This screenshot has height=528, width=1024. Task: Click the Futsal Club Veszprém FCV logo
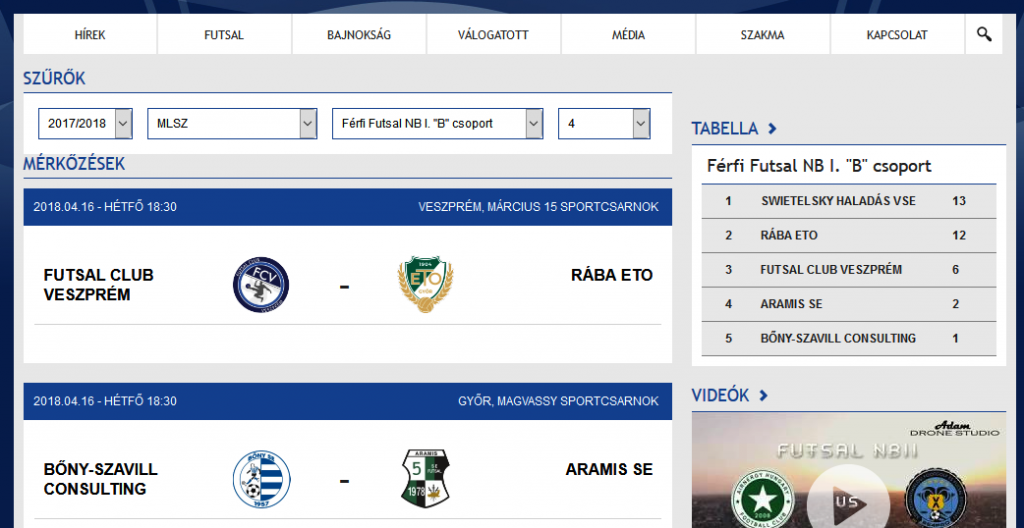261,284
